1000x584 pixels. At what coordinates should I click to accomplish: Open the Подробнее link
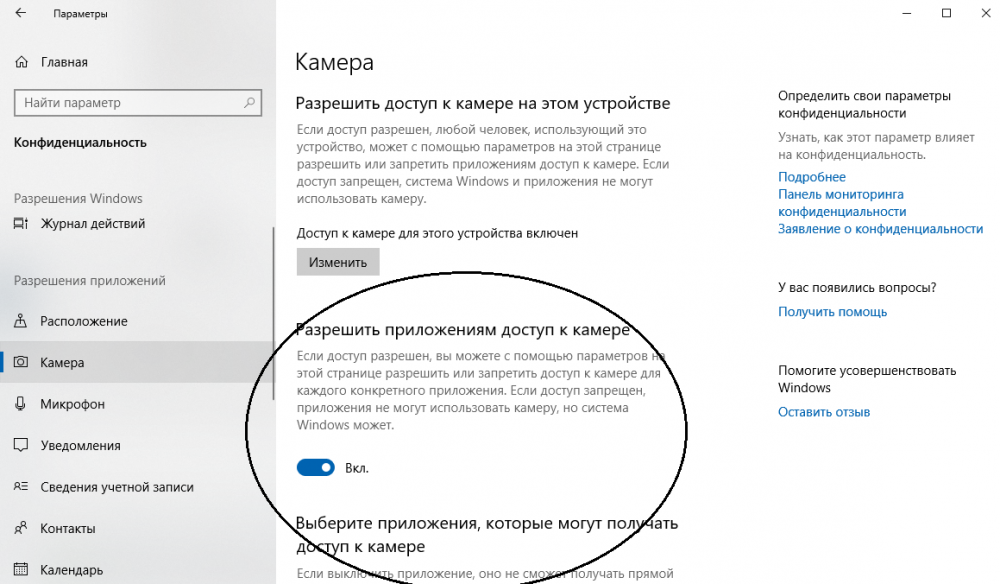point(811,177)
